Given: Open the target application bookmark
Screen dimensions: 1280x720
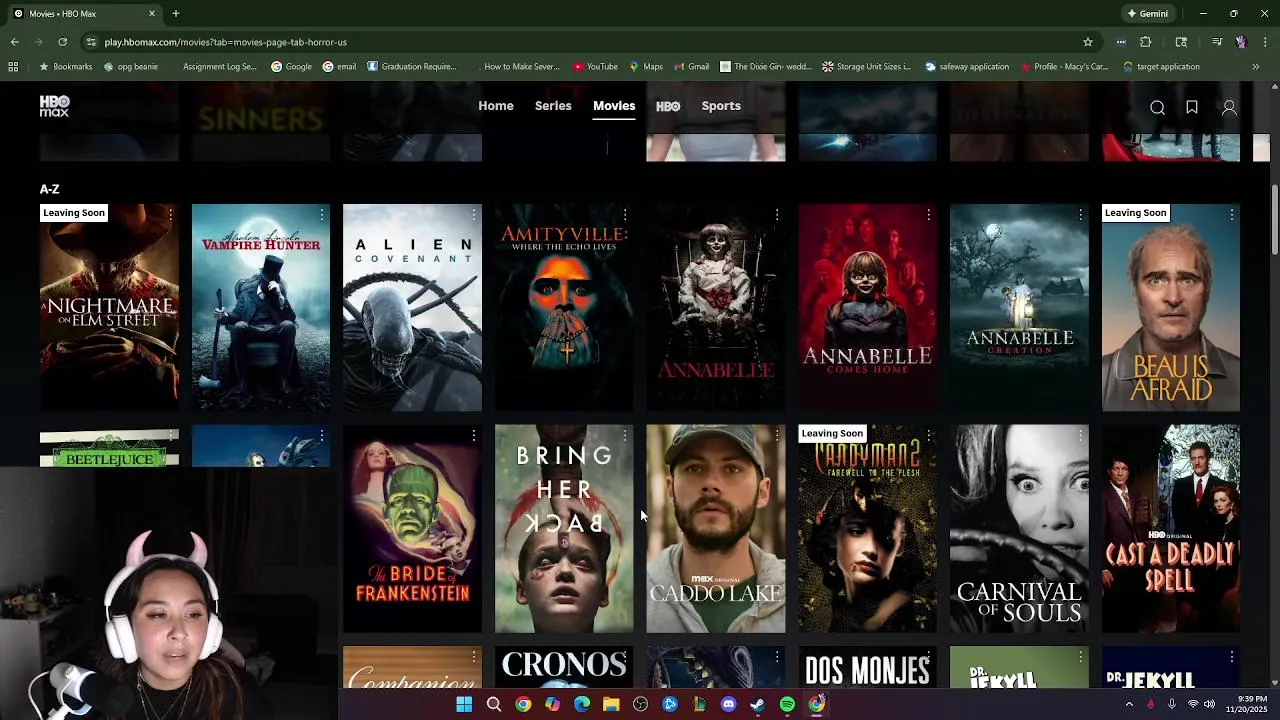Looking at the screenshot, I should pos(1161,67).
